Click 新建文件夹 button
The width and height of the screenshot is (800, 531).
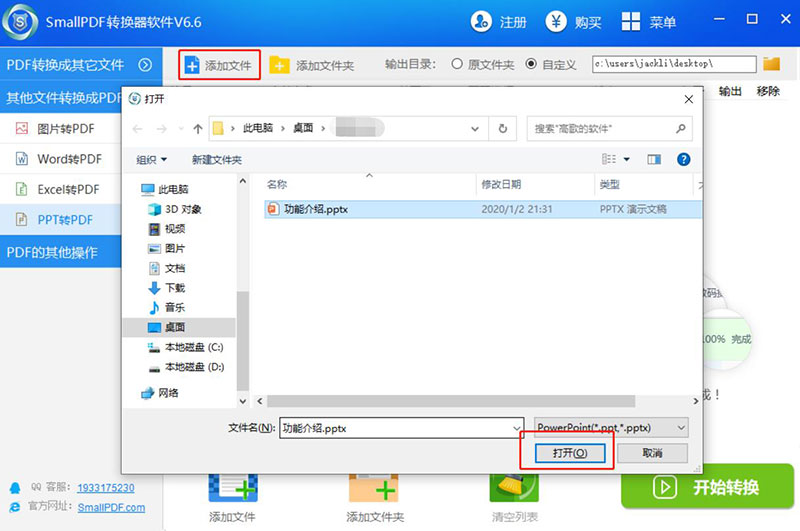[x=217, y=160]
